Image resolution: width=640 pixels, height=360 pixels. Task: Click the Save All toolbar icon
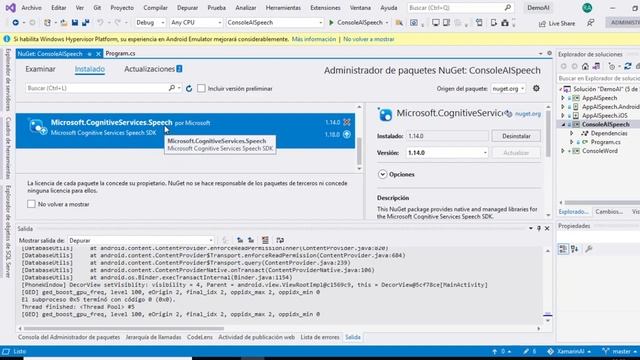(86, 23)
